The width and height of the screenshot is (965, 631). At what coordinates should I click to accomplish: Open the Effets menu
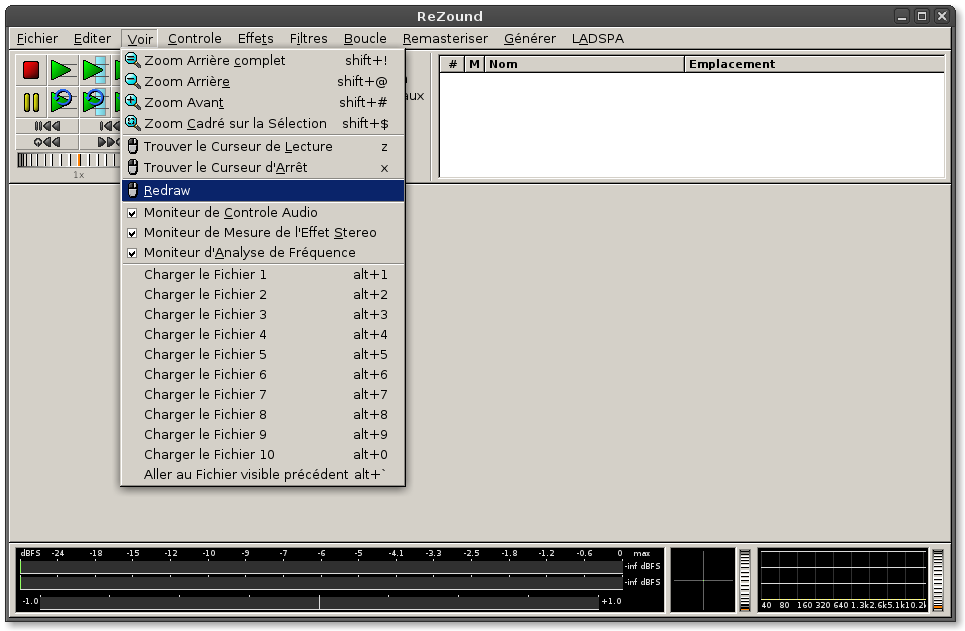(255, 39)
